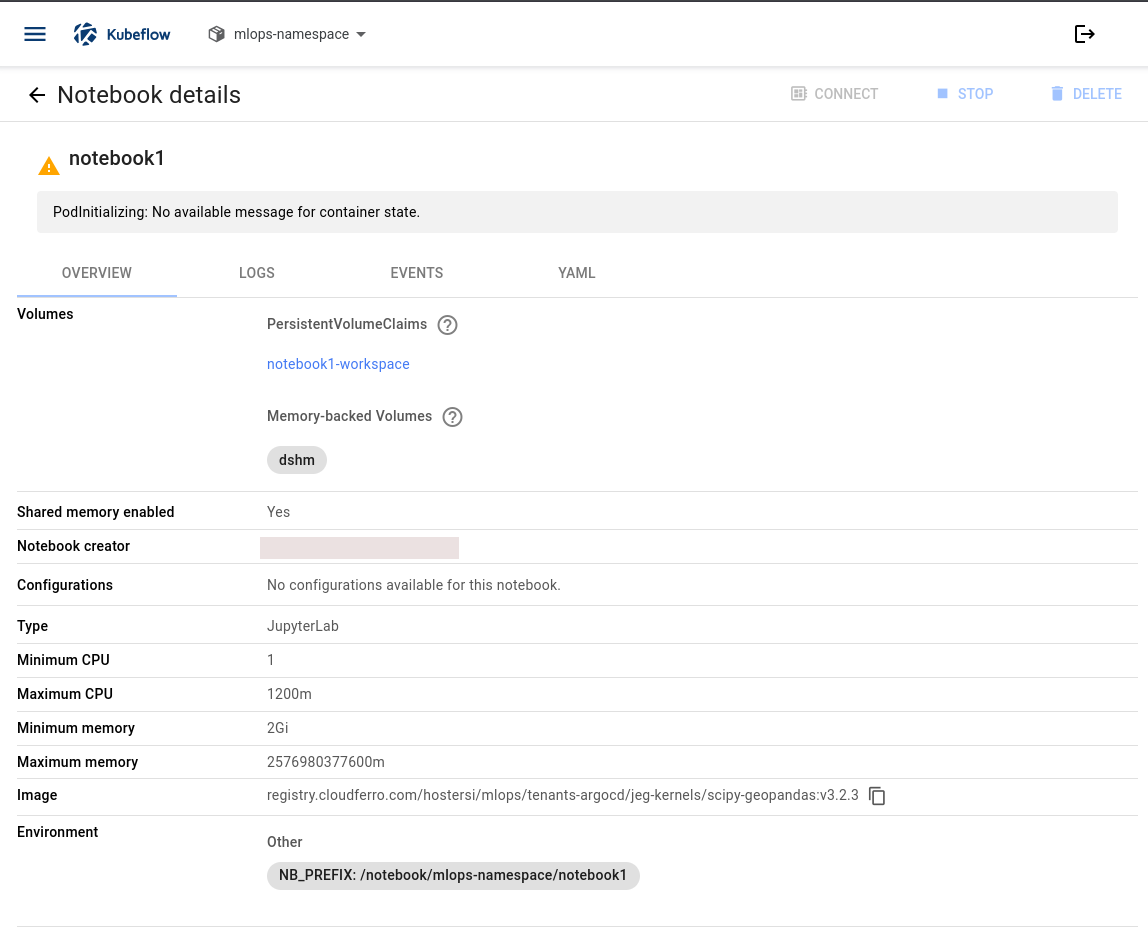The height and width of the screenshot is (941, 1148).
Task: Click the '2Gi' Minimum memory value
Action: point(277,728)
